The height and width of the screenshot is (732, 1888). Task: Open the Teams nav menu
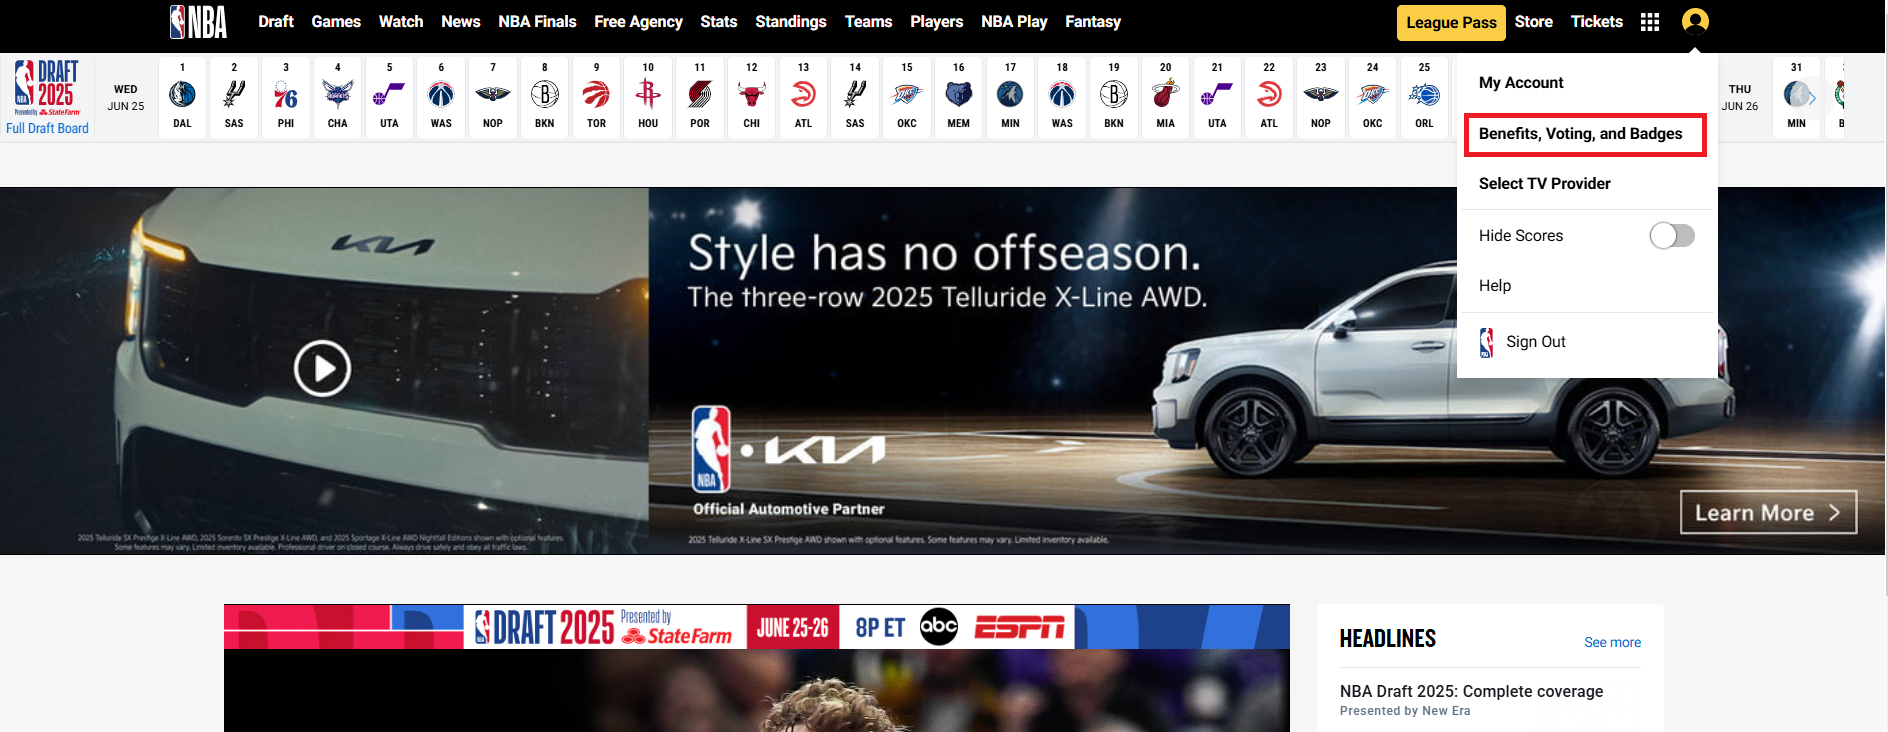tap(868, 21)
